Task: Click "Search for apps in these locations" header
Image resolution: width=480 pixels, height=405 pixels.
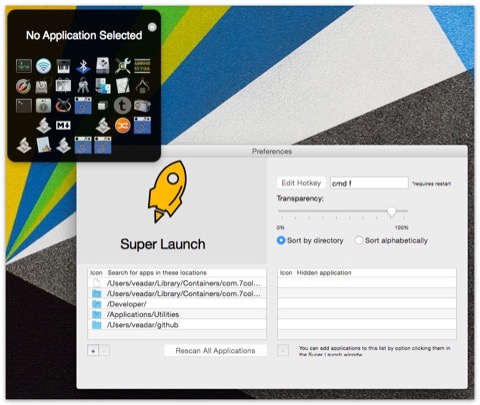Action: (157, 273)
